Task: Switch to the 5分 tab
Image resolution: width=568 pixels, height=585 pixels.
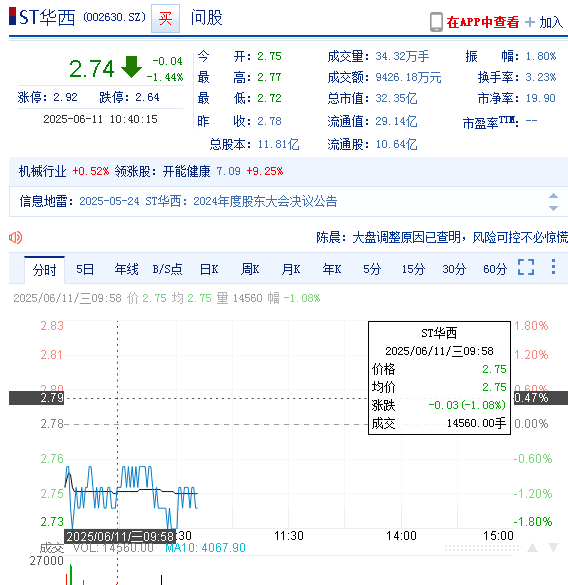Action: tap(372, 269)
